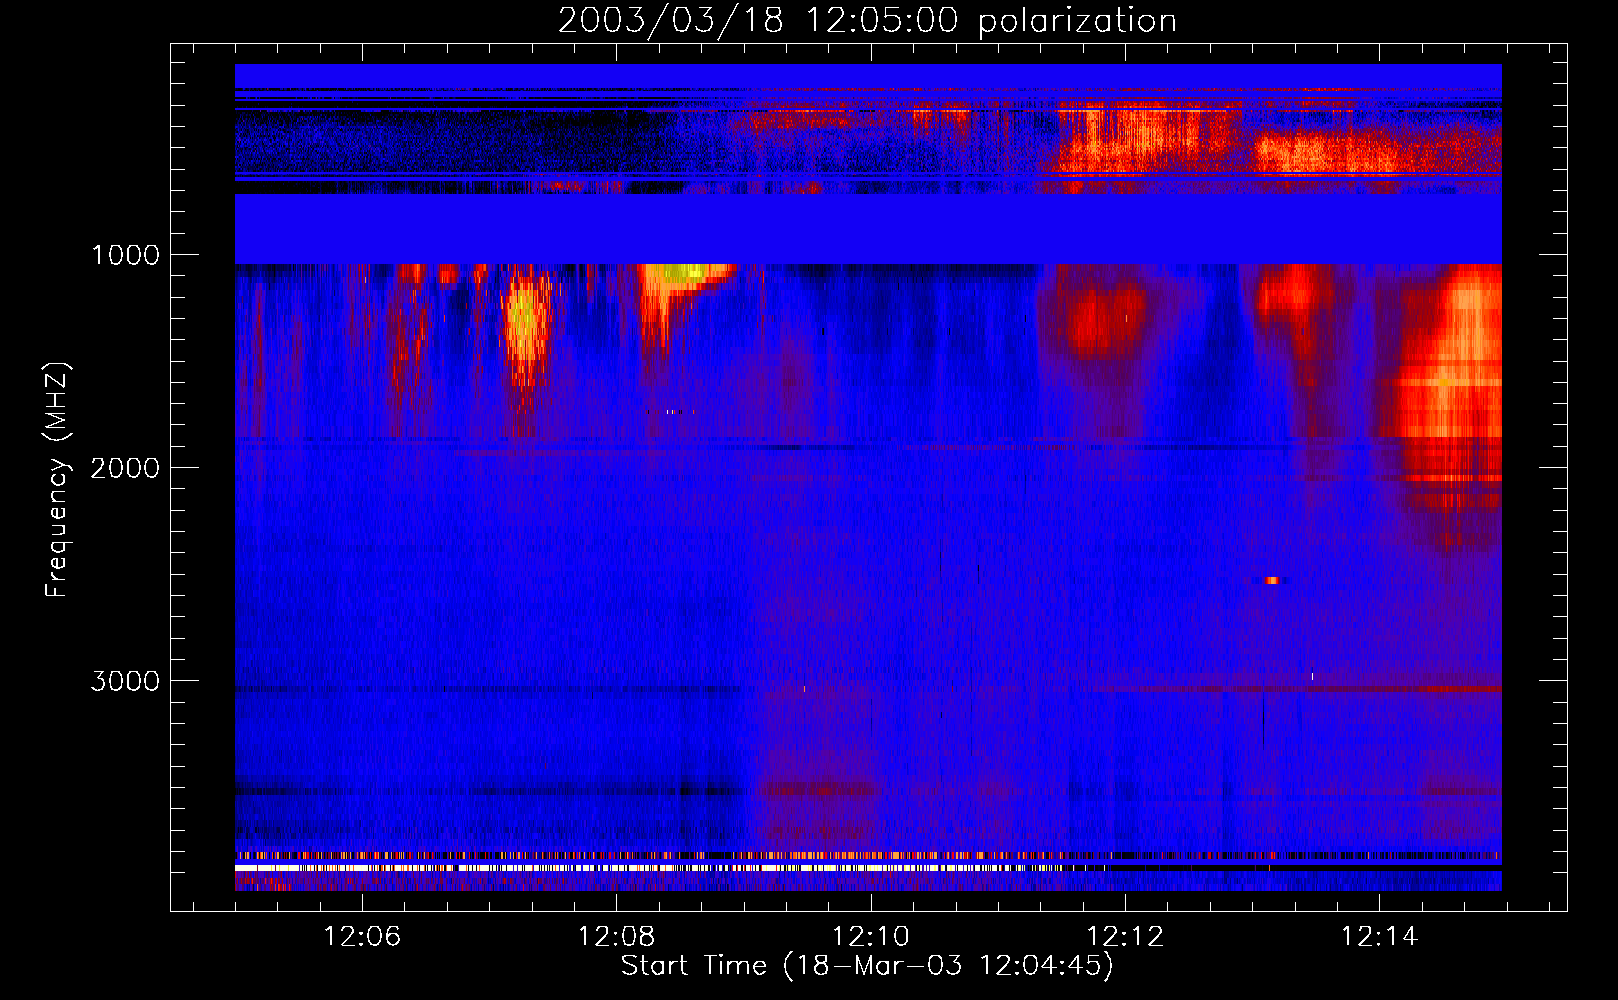The image size is (1618, 1000).
Task: Click the 12:08 time tick label
Action: click(616, 936)
